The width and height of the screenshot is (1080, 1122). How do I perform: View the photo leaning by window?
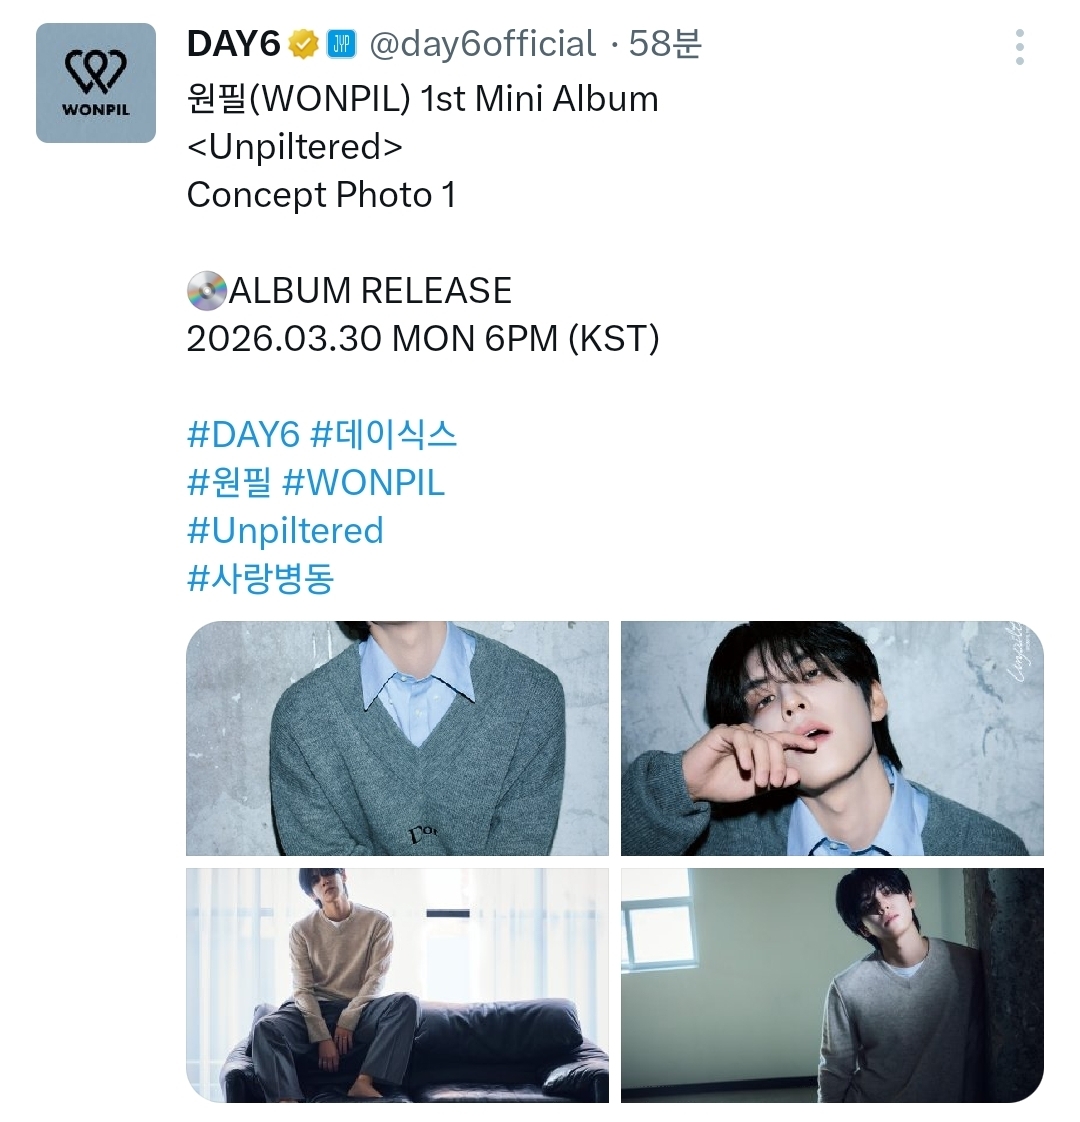click(832, 985)
